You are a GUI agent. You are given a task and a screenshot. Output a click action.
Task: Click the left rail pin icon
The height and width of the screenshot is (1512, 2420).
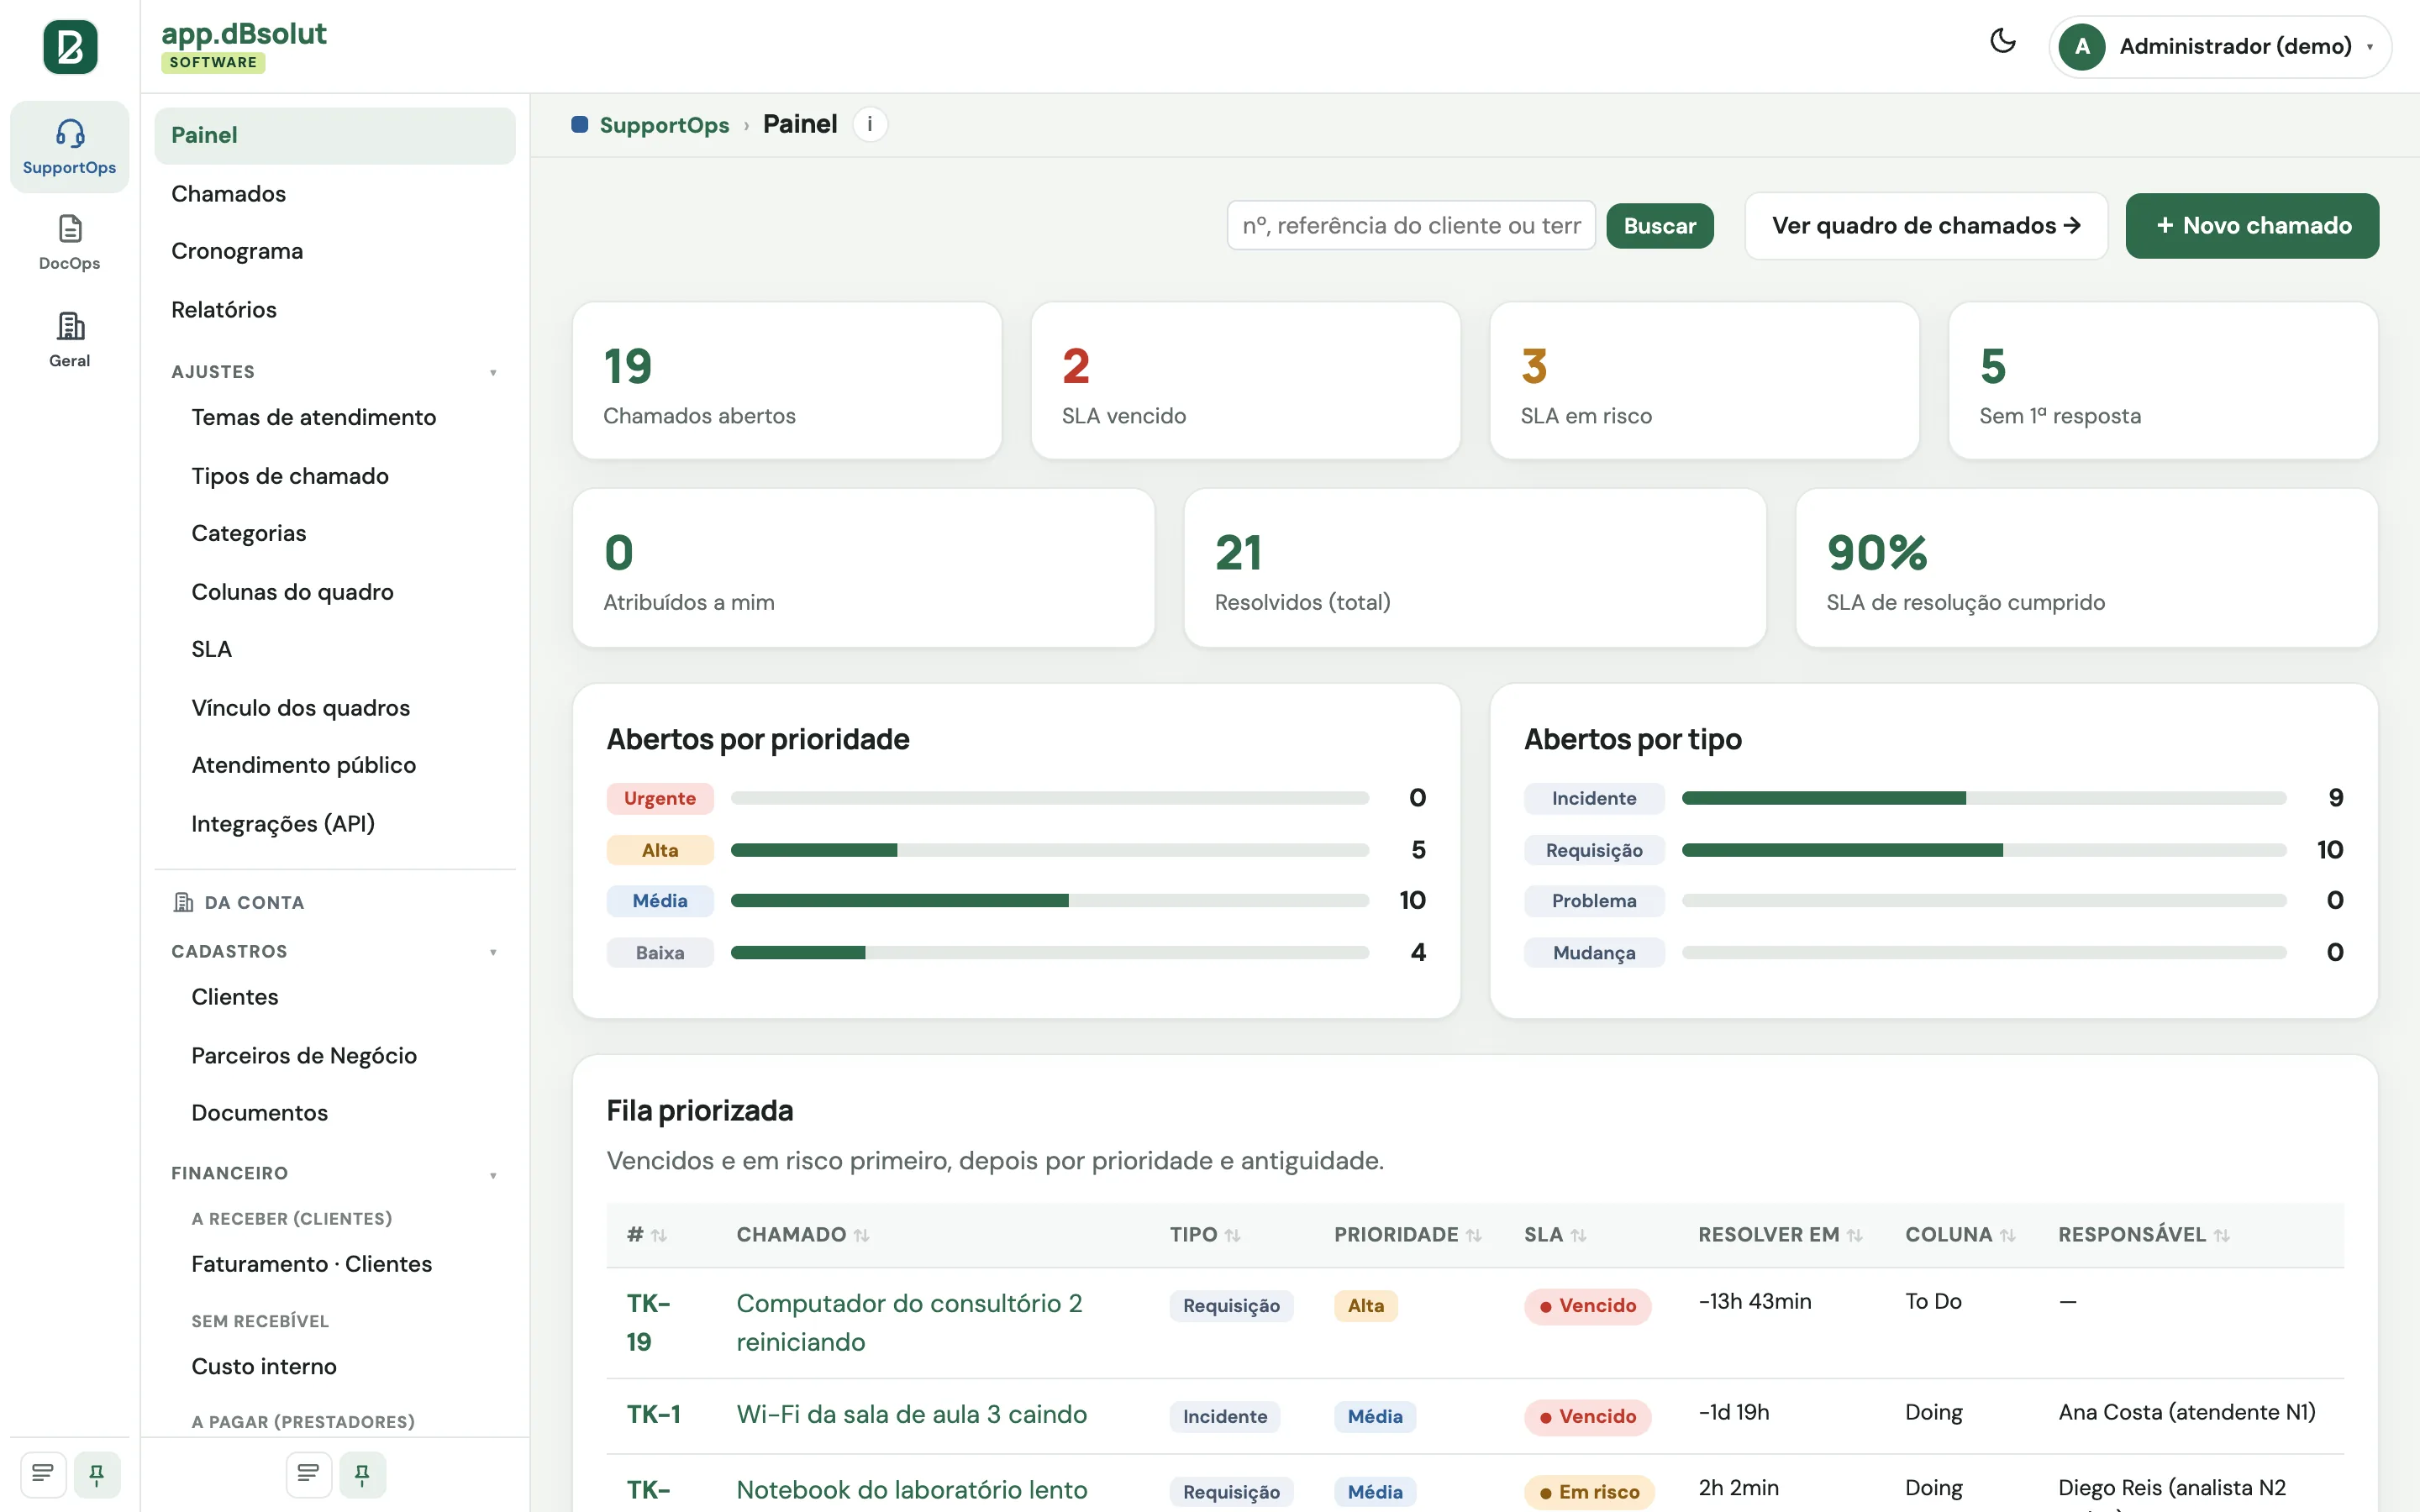[97, 1473]
